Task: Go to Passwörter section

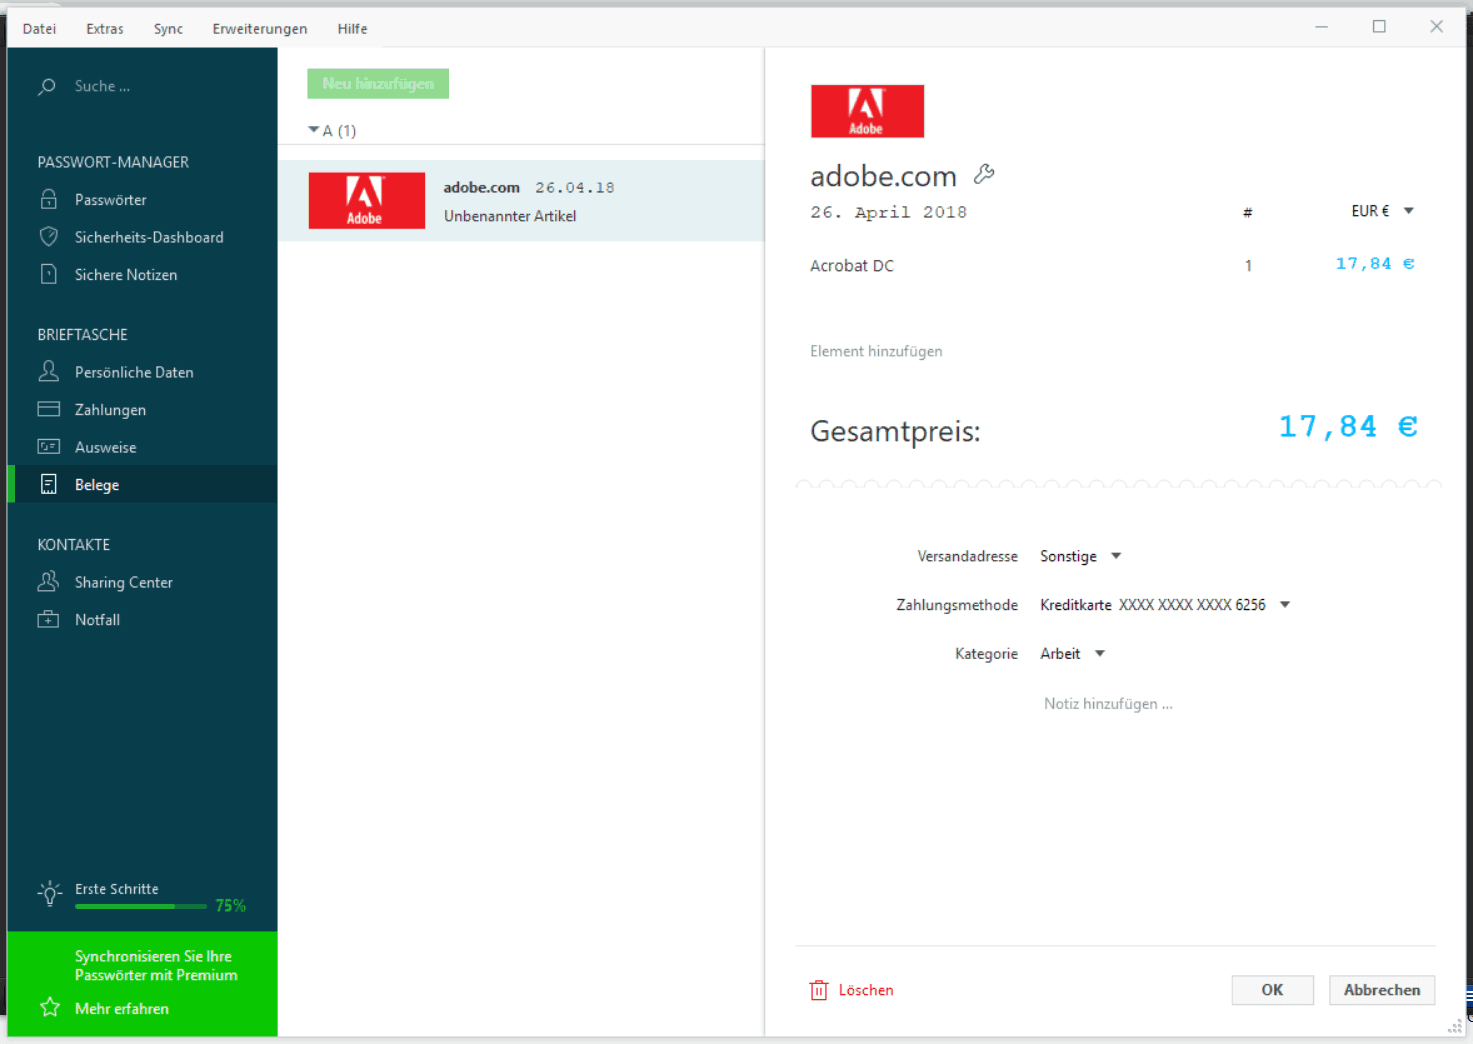Action: (x=142, y=199)
